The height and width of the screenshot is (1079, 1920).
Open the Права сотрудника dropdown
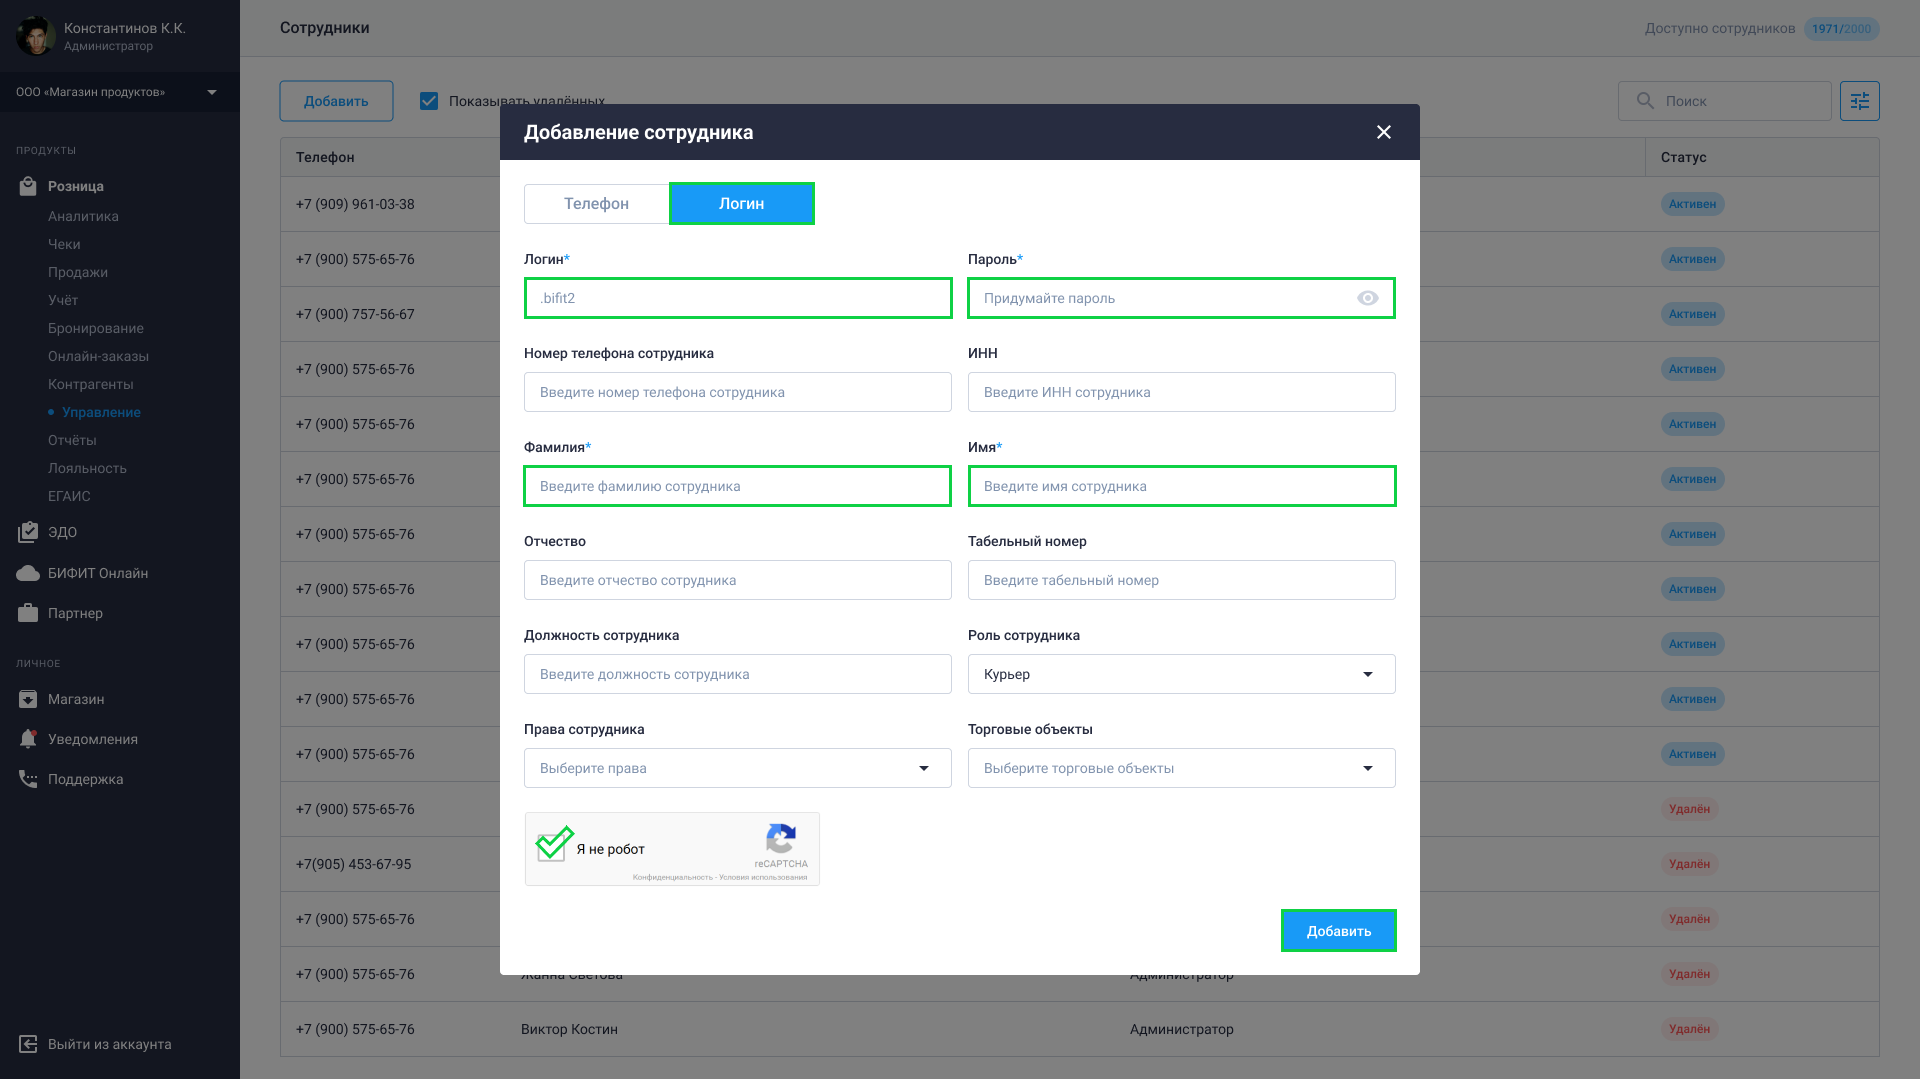click(x=737, y=768)
